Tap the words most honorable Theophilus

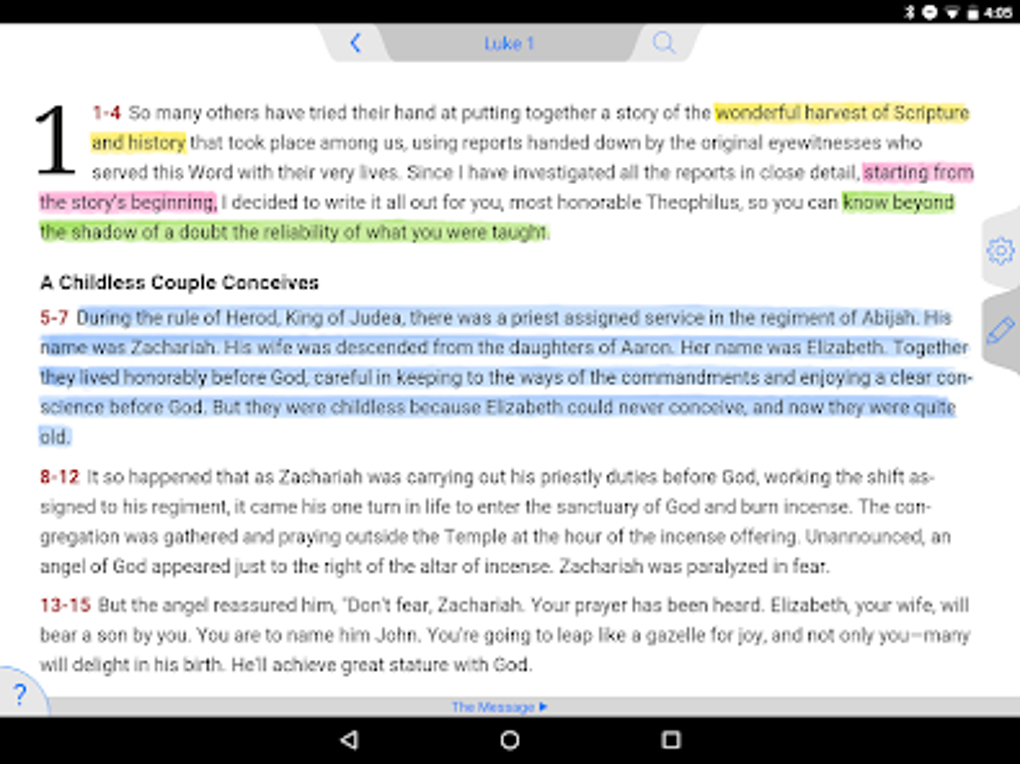[x=624, y=202]
